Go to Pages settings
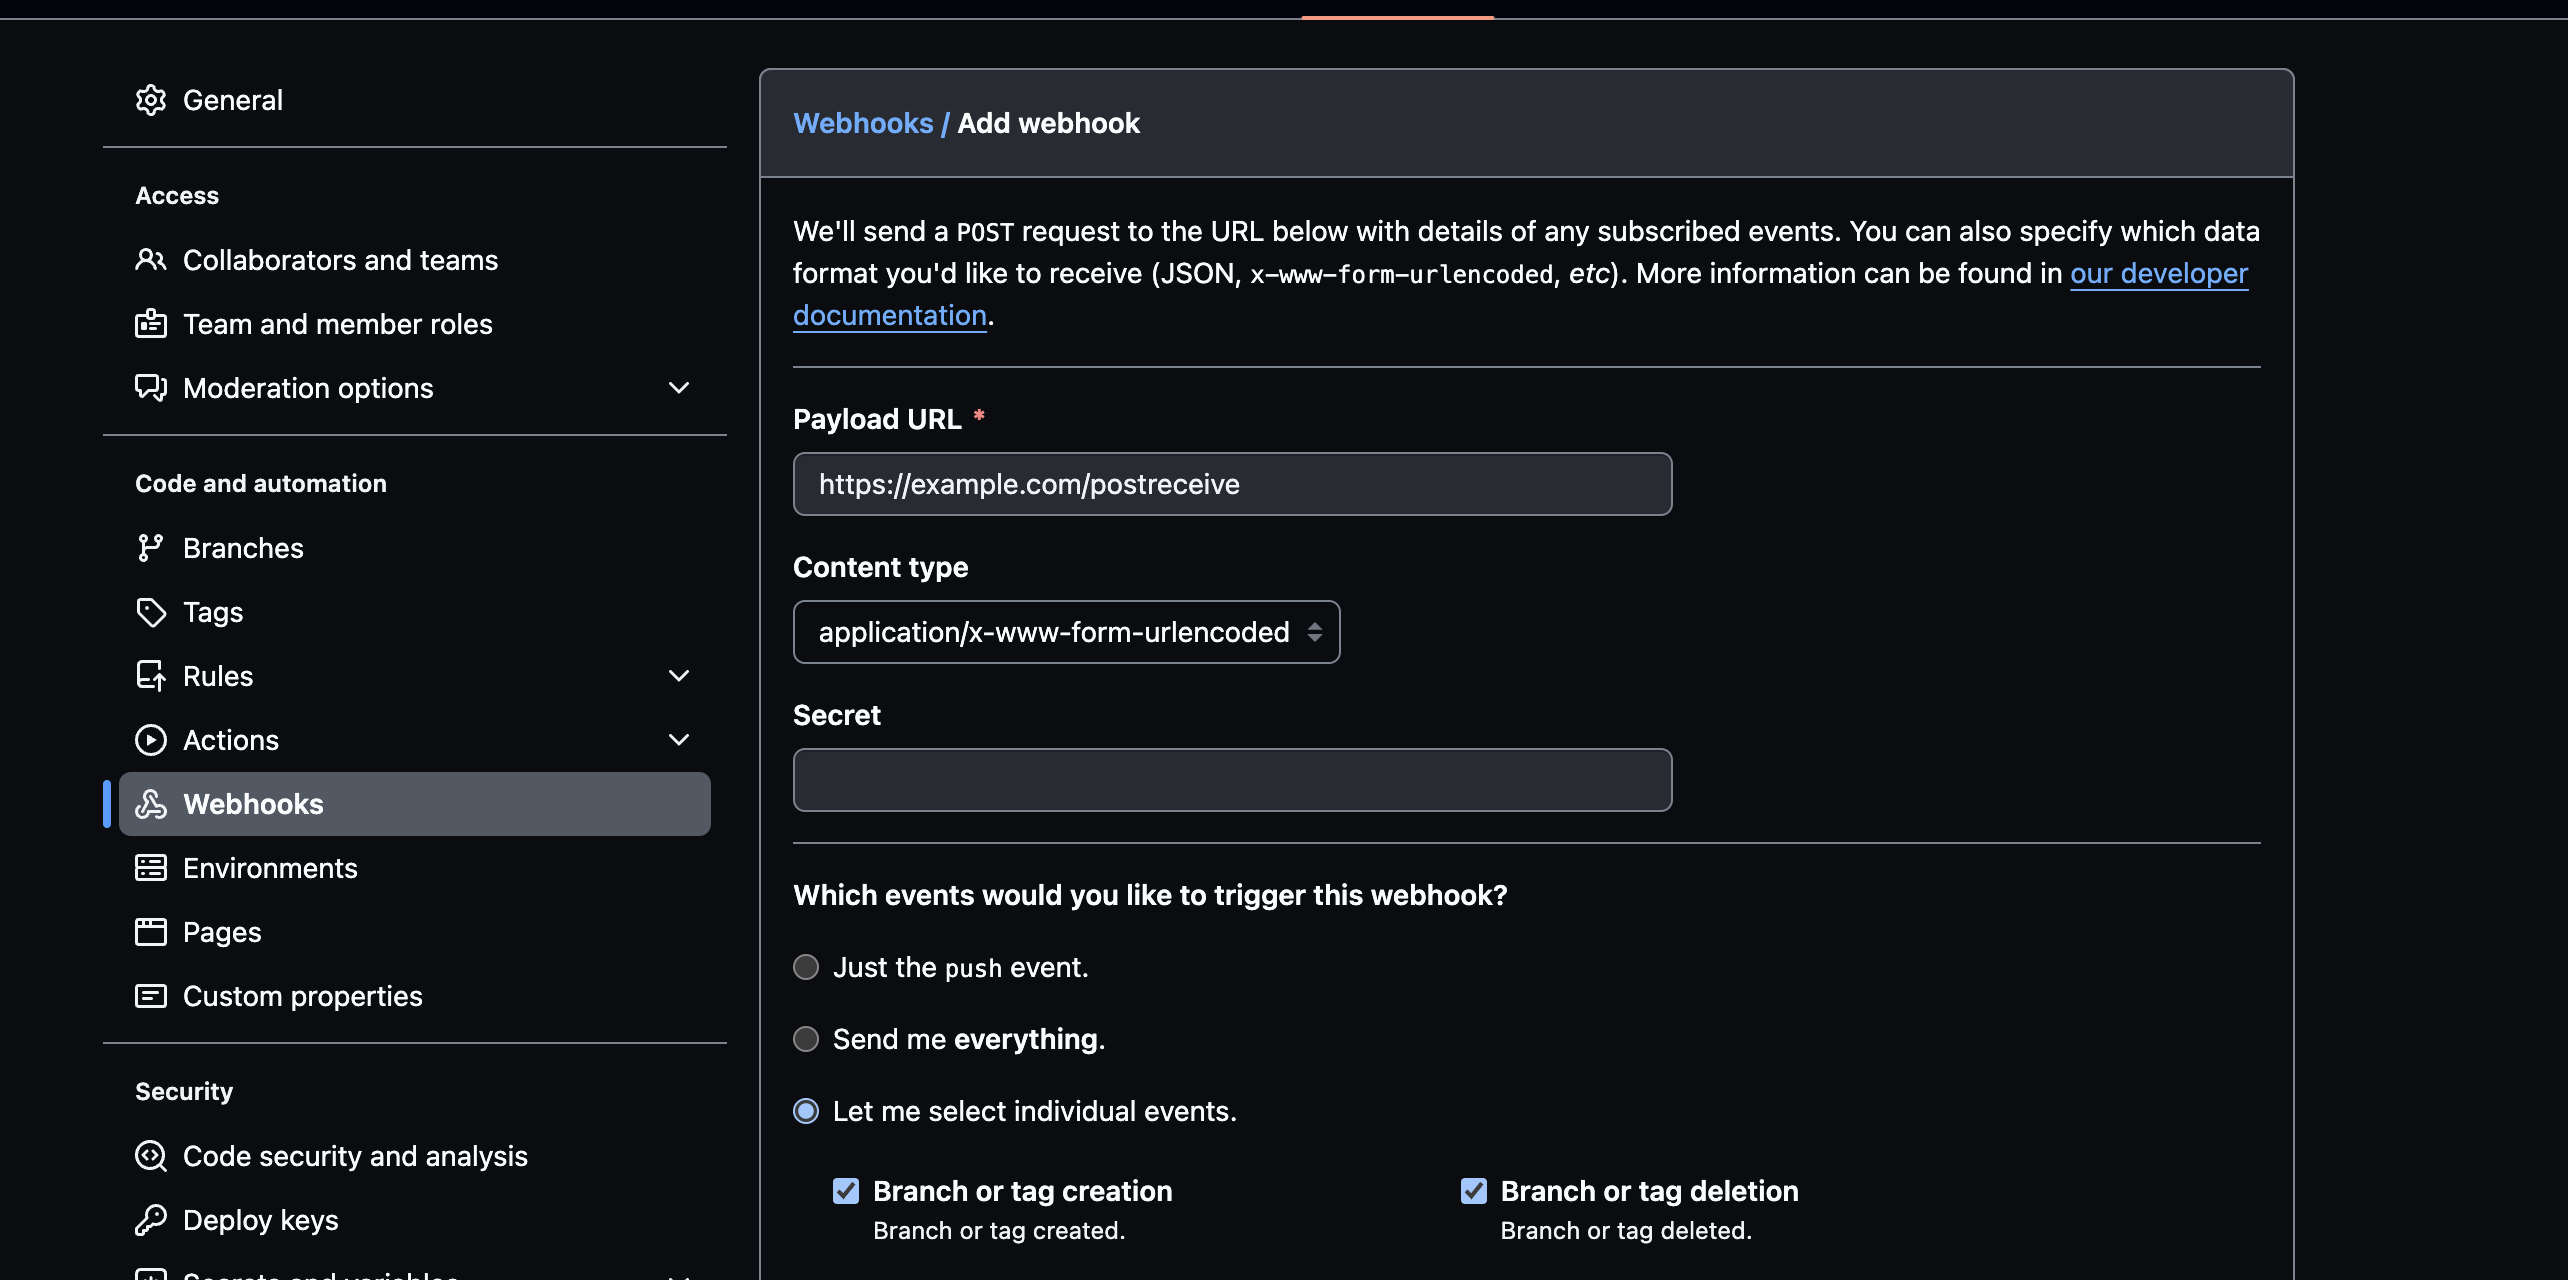The image size is (2568, 1280). click(415, 932)
